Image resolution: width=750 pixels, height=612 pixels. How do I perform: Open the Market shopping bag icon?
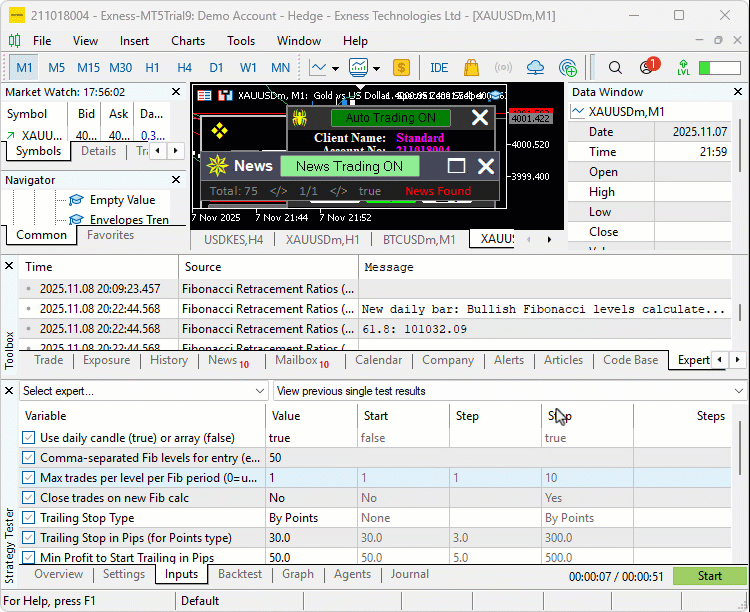click(471, 68)
